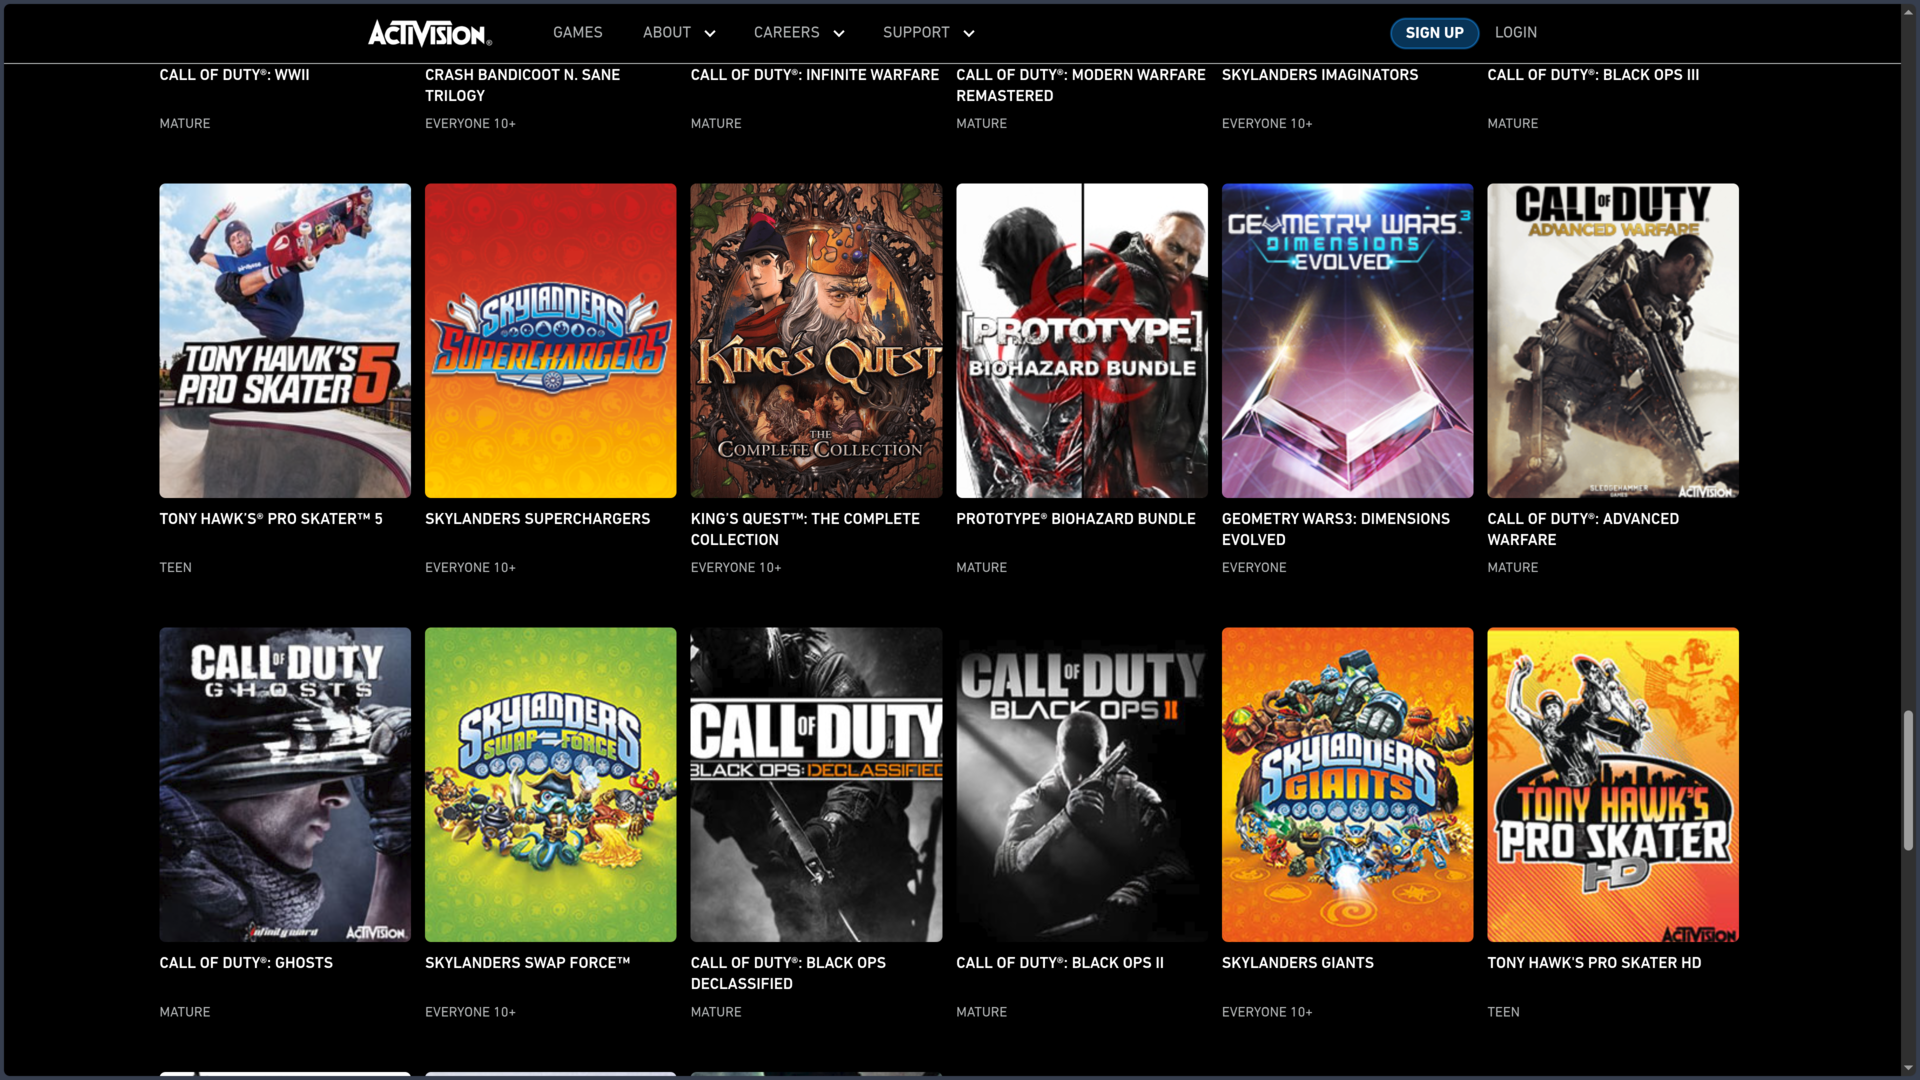Click Call of Duty: Advanced Warfare title
This screenshot has height=1080, width=1920.
coord(1583,529)
